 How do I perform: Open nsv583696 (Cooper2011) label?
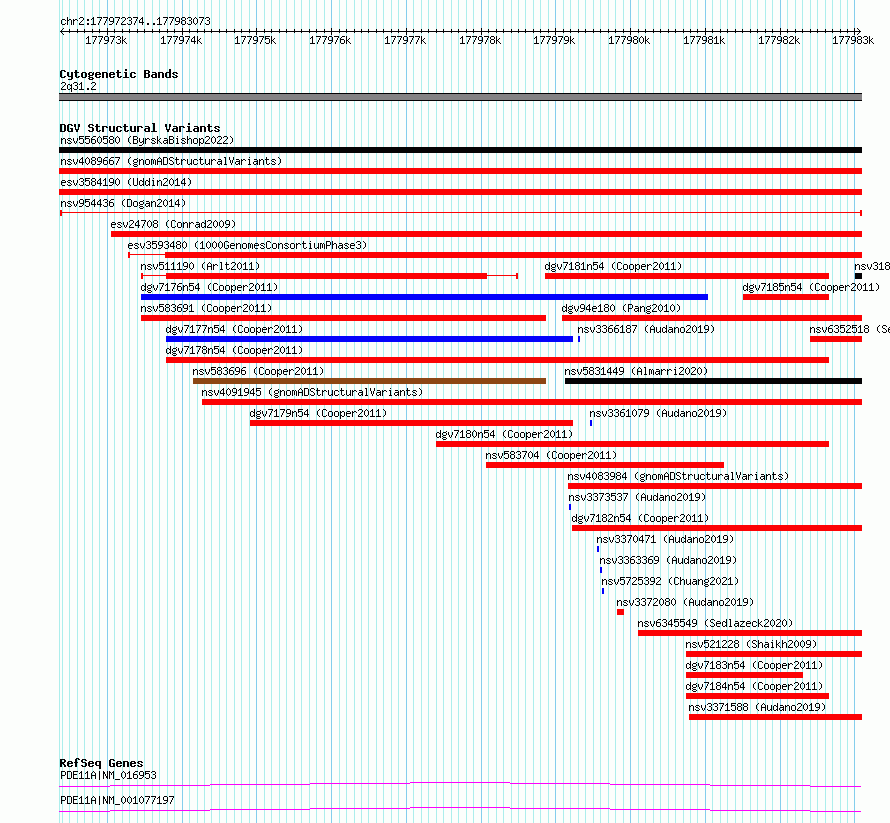(x=258, y=371)
